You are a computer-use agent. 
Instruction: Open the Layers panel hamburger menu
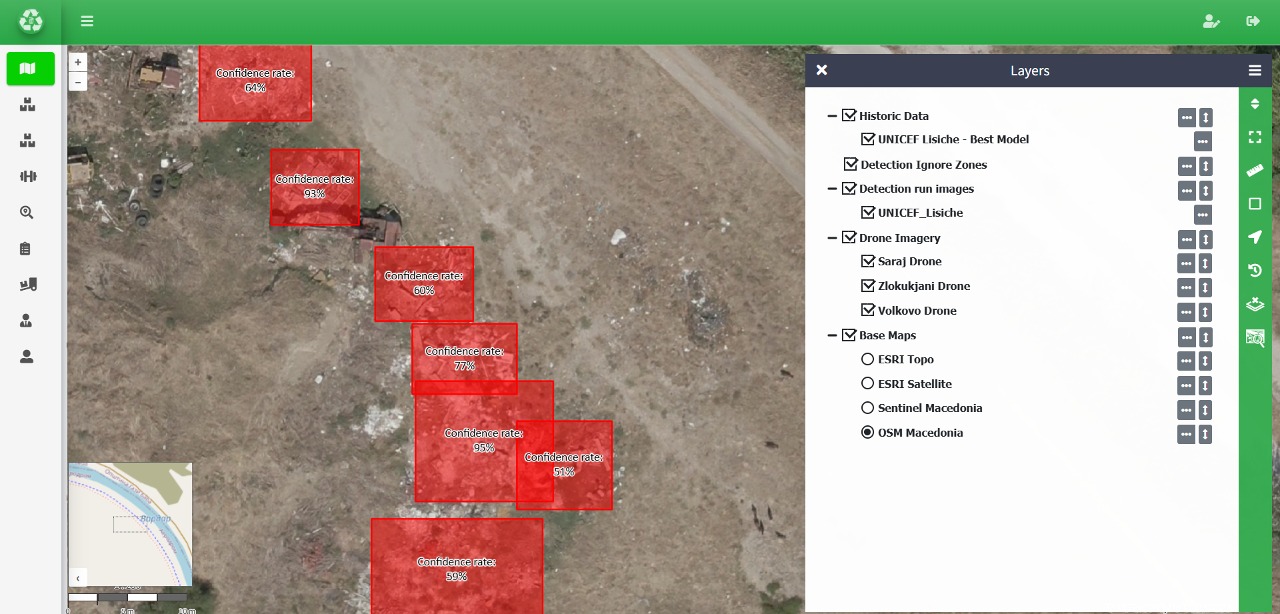(x=1255, y=71)
